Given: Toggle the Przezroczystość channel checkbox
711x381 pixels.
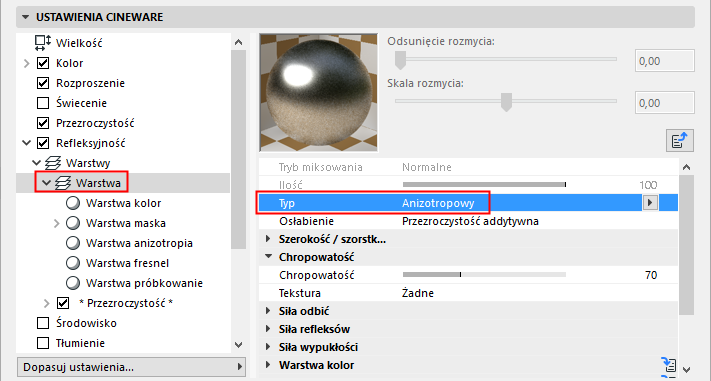Looking at the screenshot, I should pyautogui.click(x=43, y=123).
